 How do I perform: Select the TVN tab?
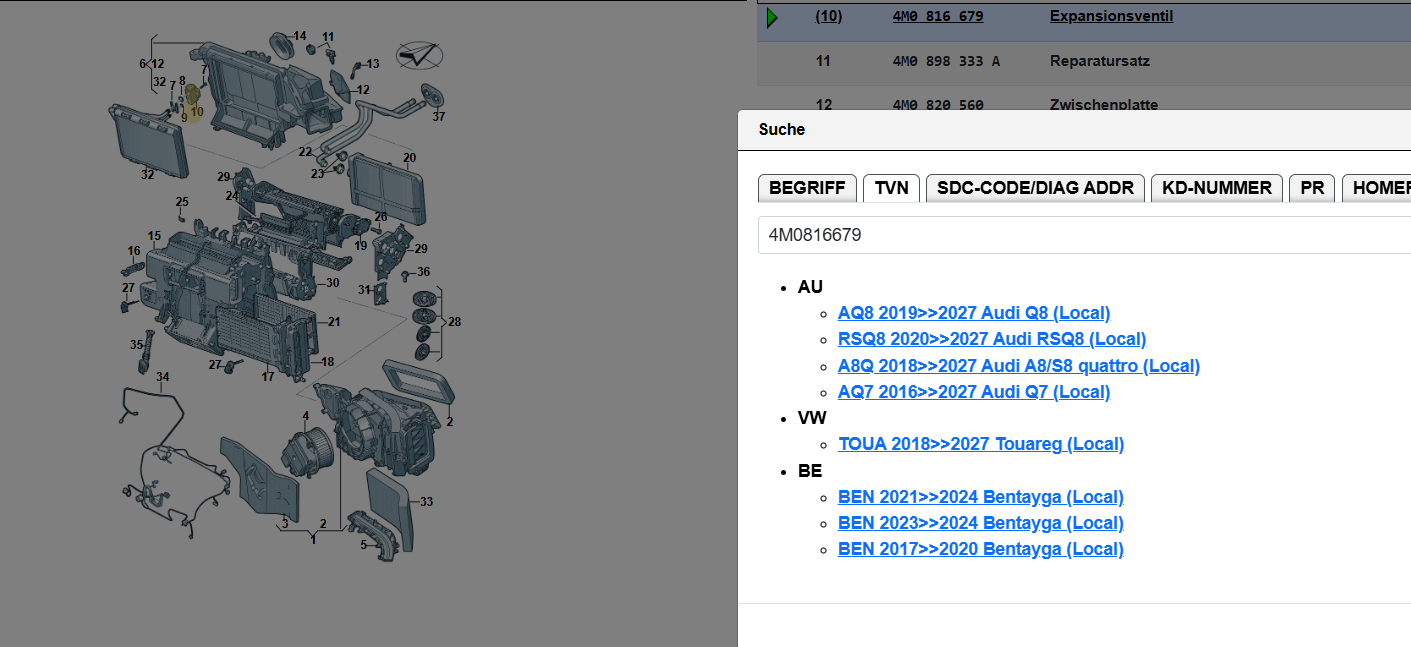[x=891, y=188]
